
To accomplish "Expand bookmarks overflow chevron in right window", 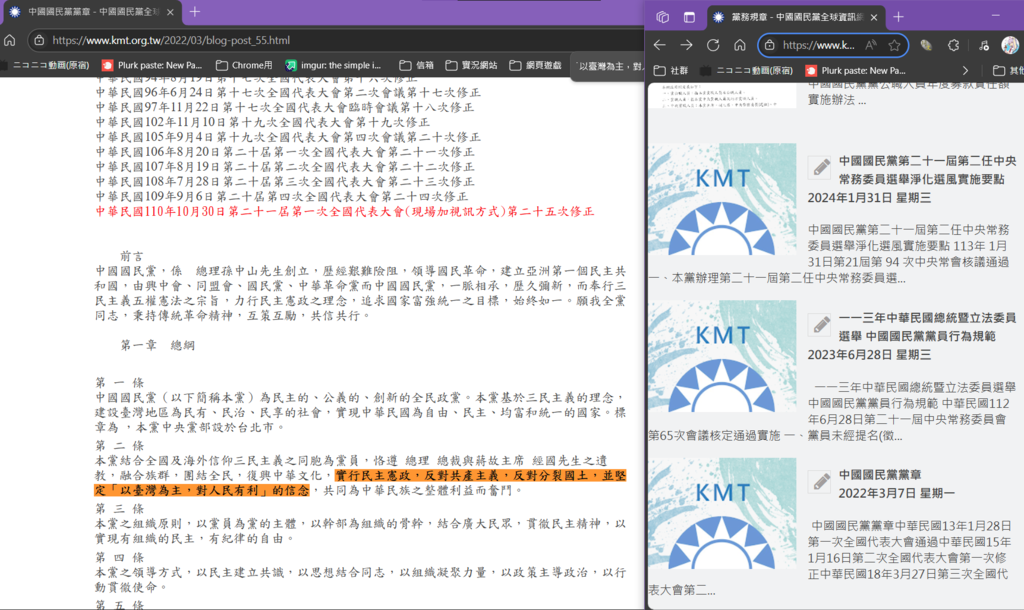I will coord(965,71).
